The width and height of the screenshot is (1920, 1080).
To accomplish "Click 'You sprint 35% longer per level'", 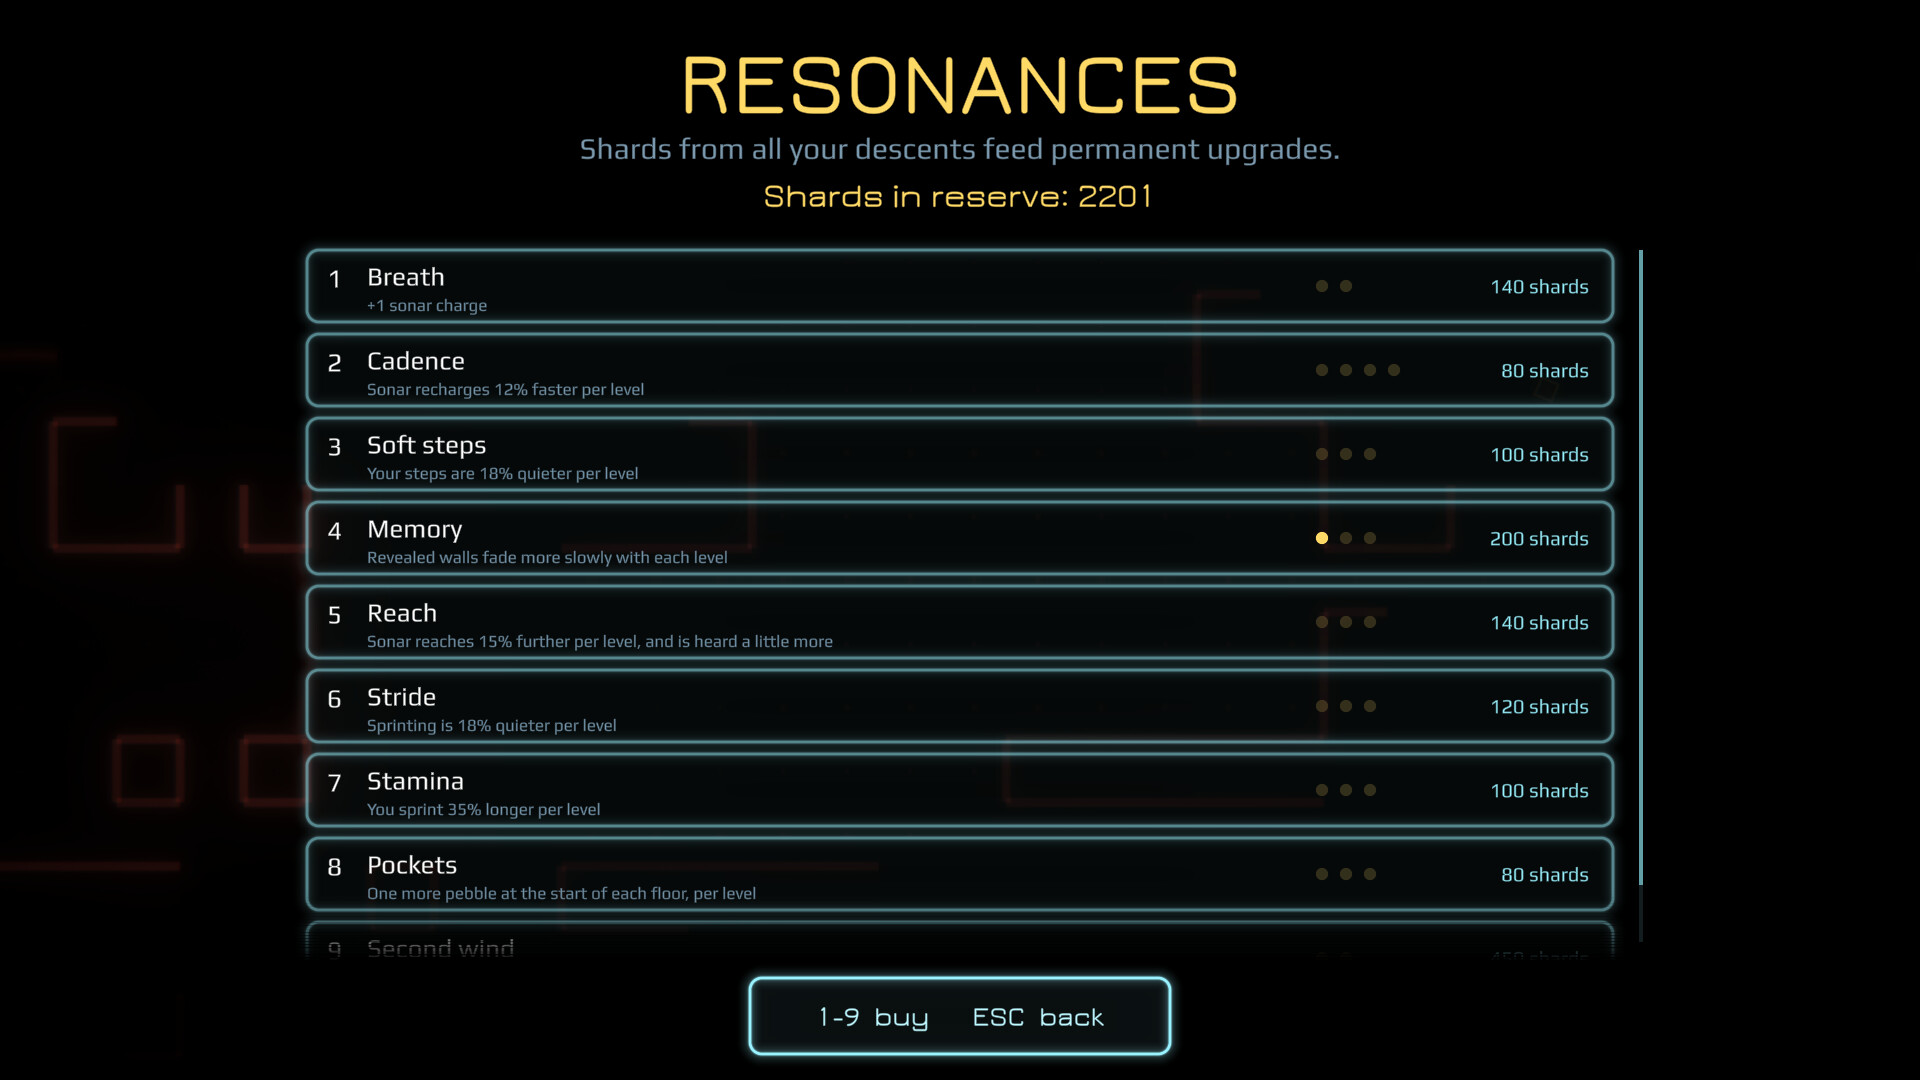I will click(x=483, y=810).
